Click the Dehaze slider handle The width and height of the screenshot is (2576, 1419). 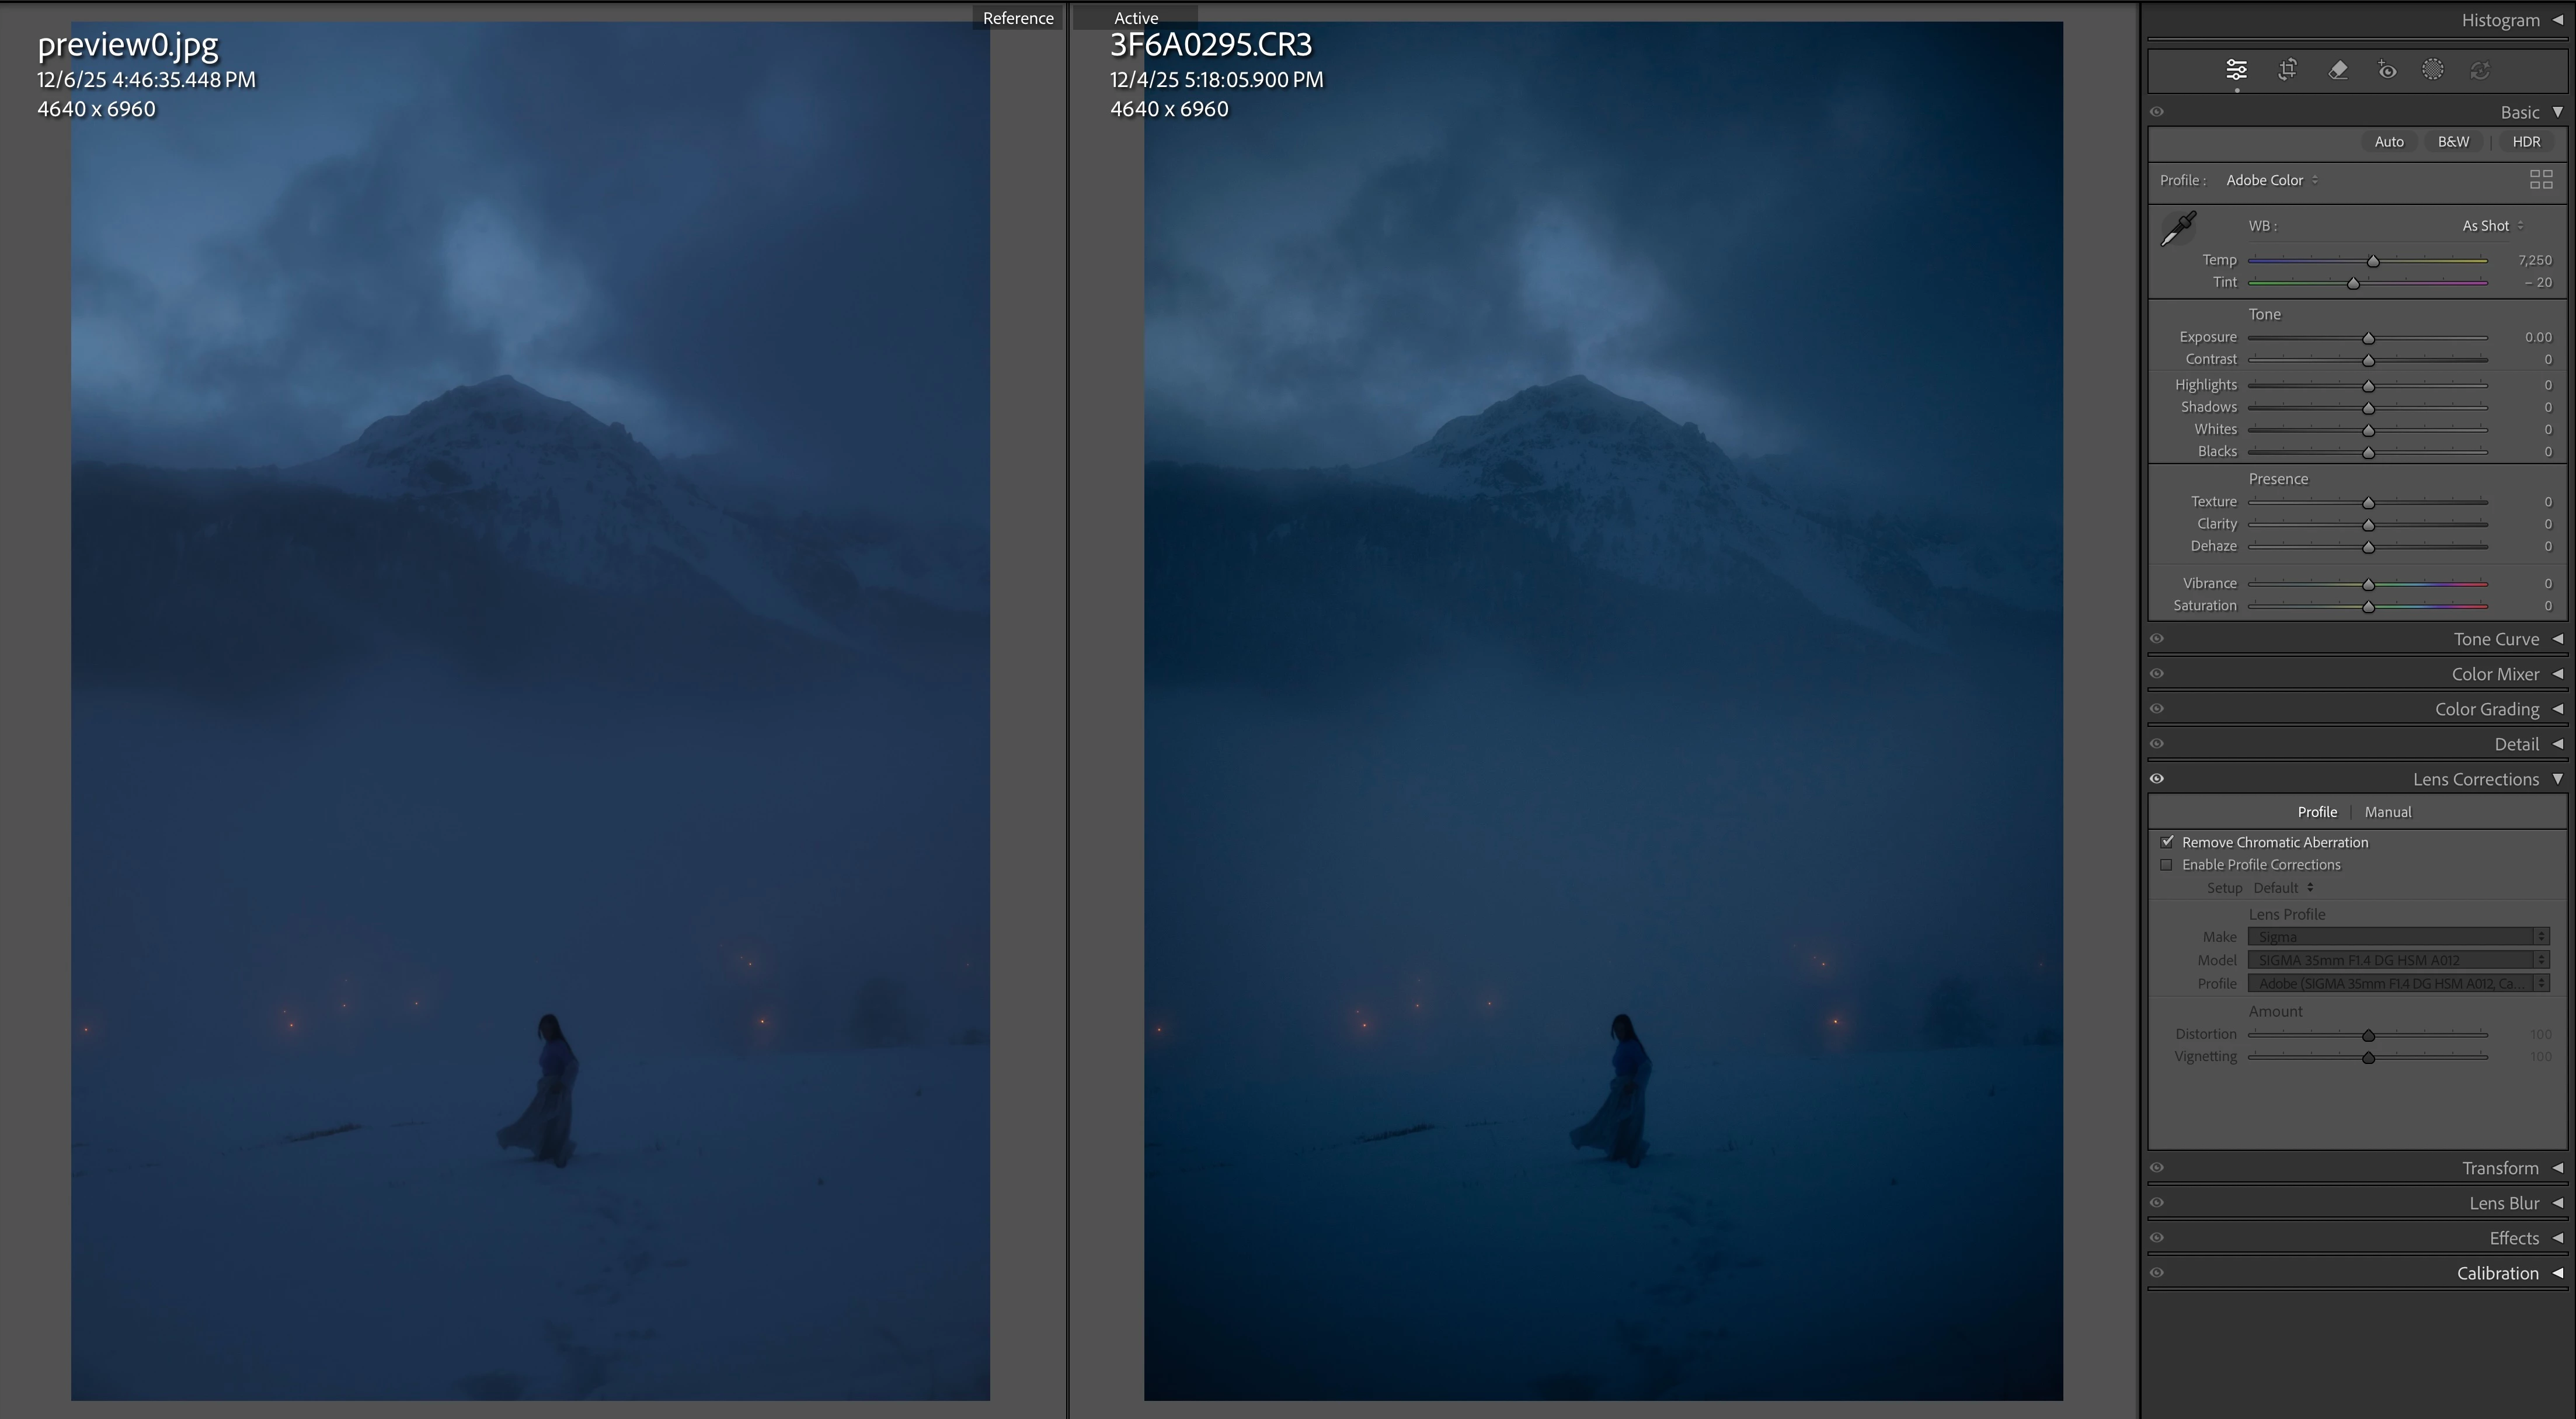[x=2368, y=547]
